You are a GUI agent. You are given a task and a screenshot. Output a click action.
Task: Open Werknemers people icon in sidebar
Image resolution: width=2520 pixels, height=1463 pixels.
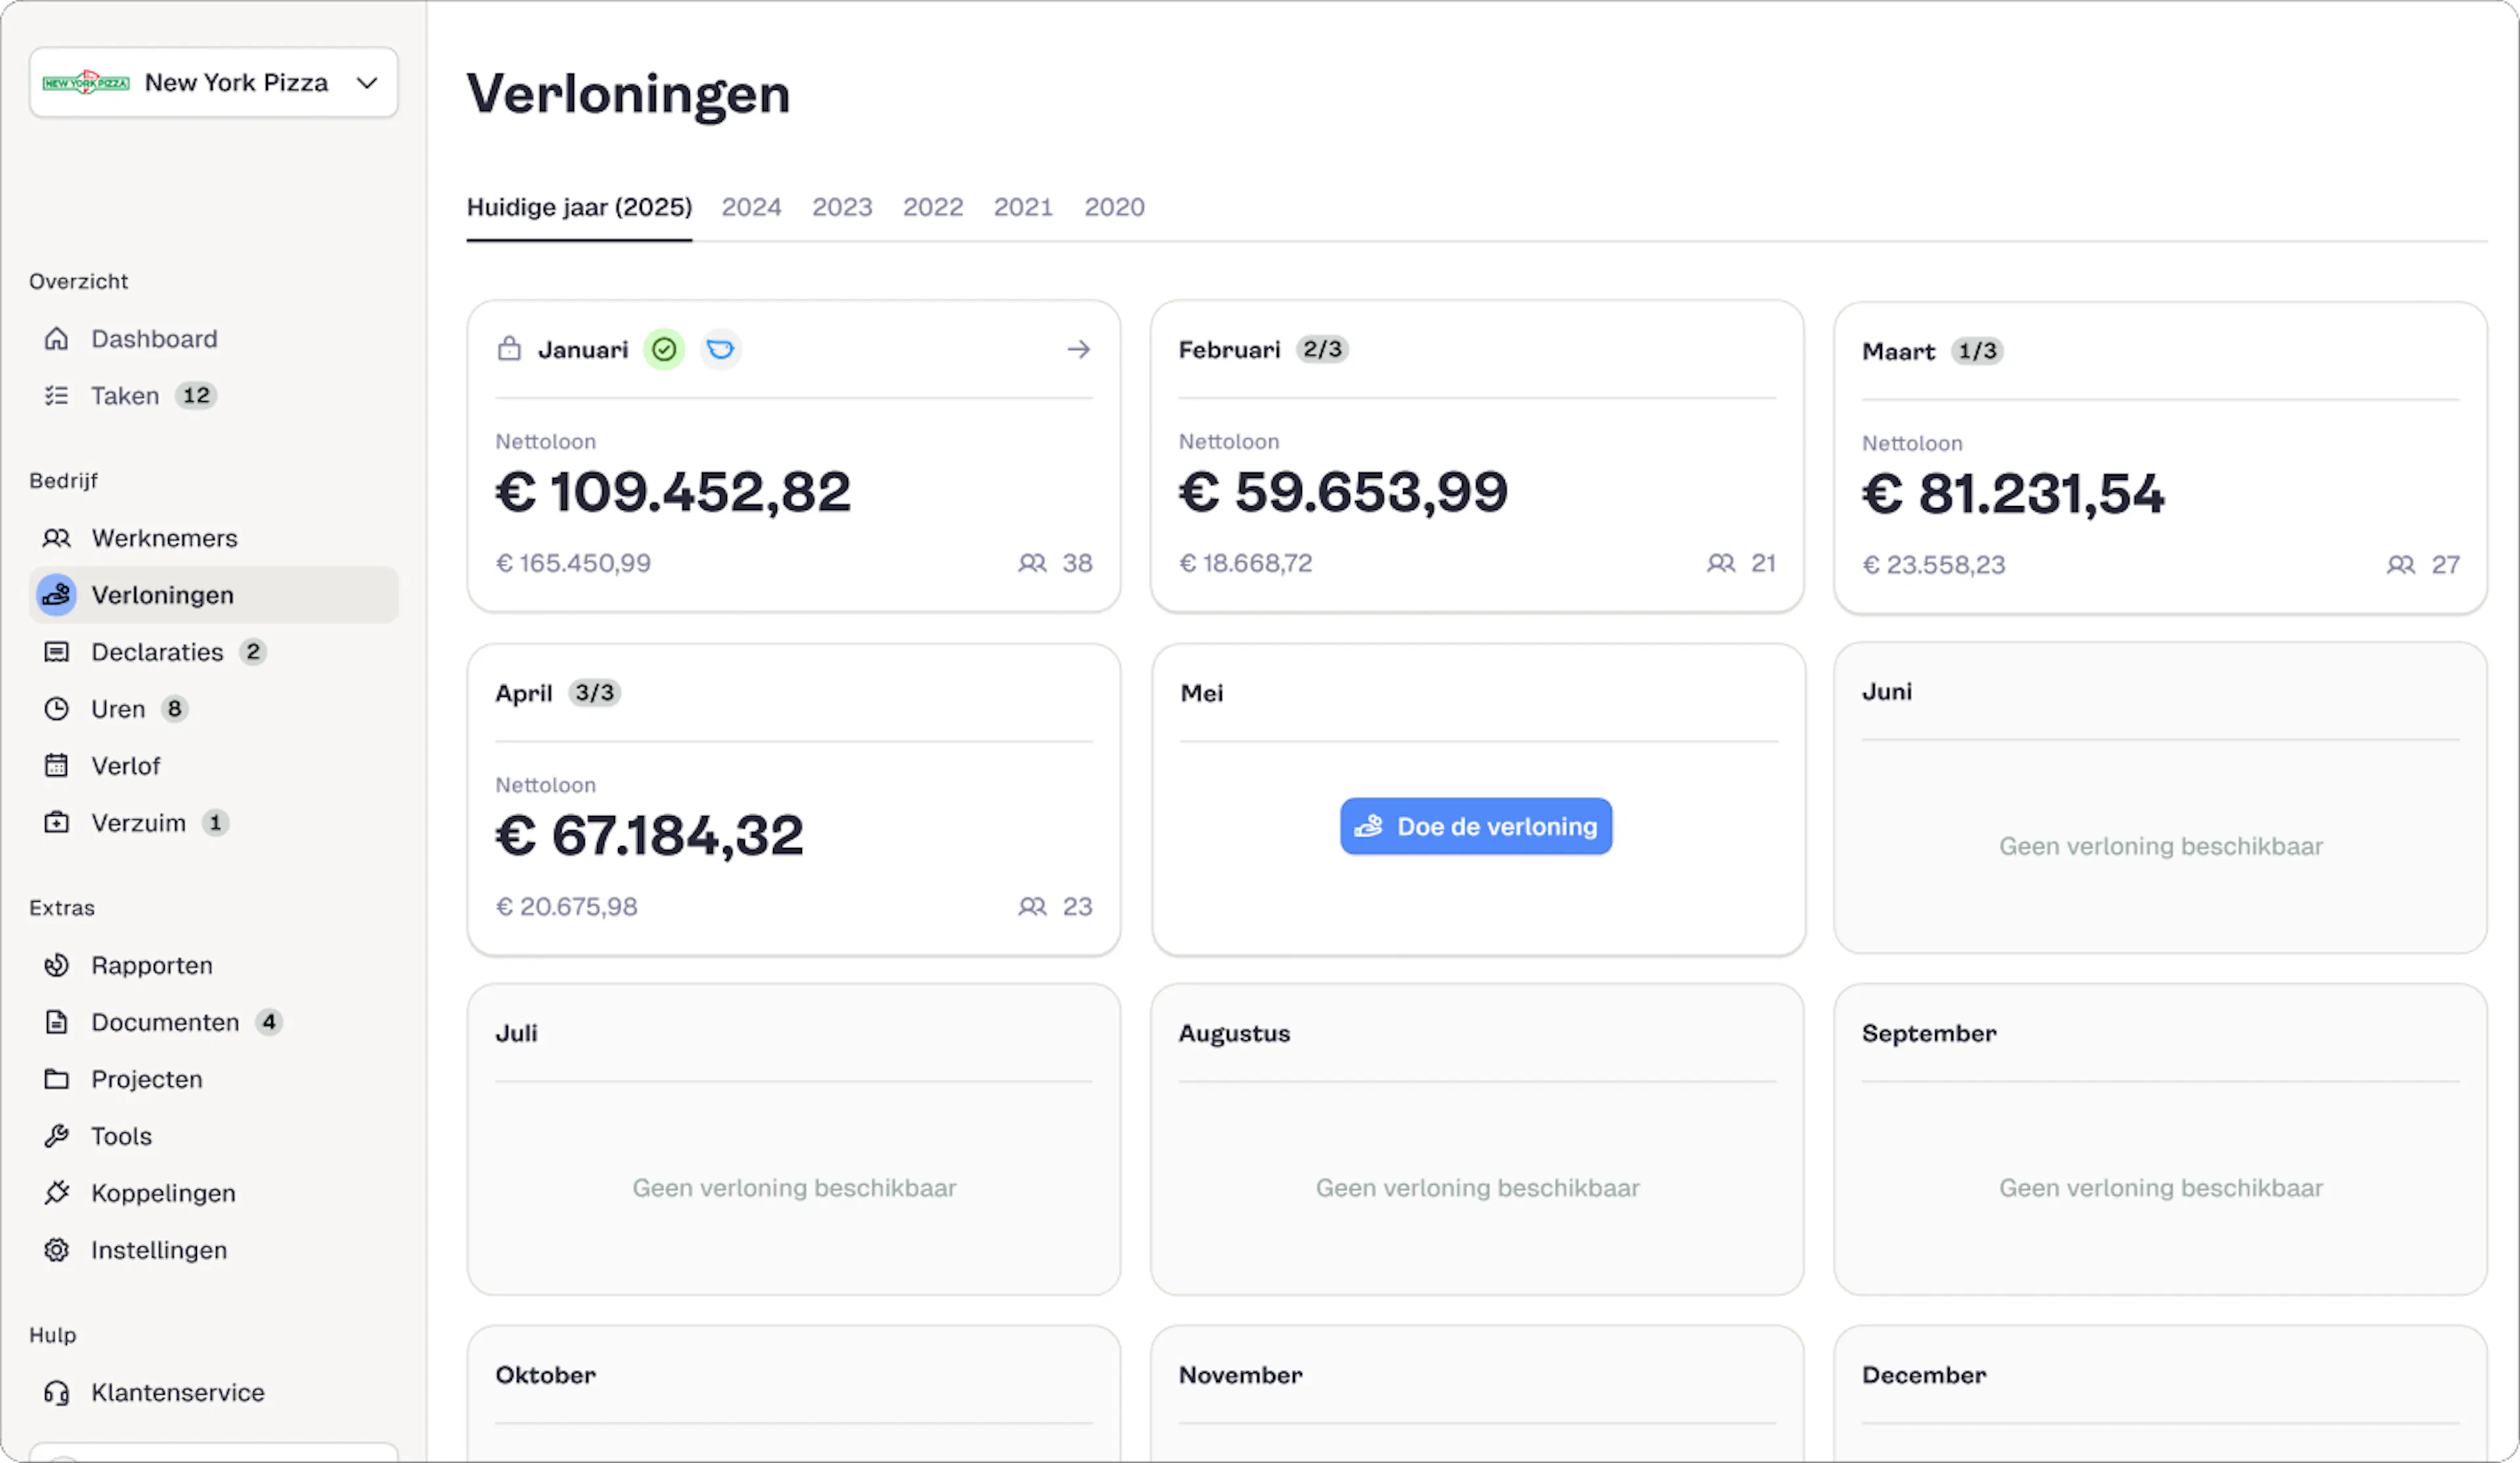click(x=57, y=538)
